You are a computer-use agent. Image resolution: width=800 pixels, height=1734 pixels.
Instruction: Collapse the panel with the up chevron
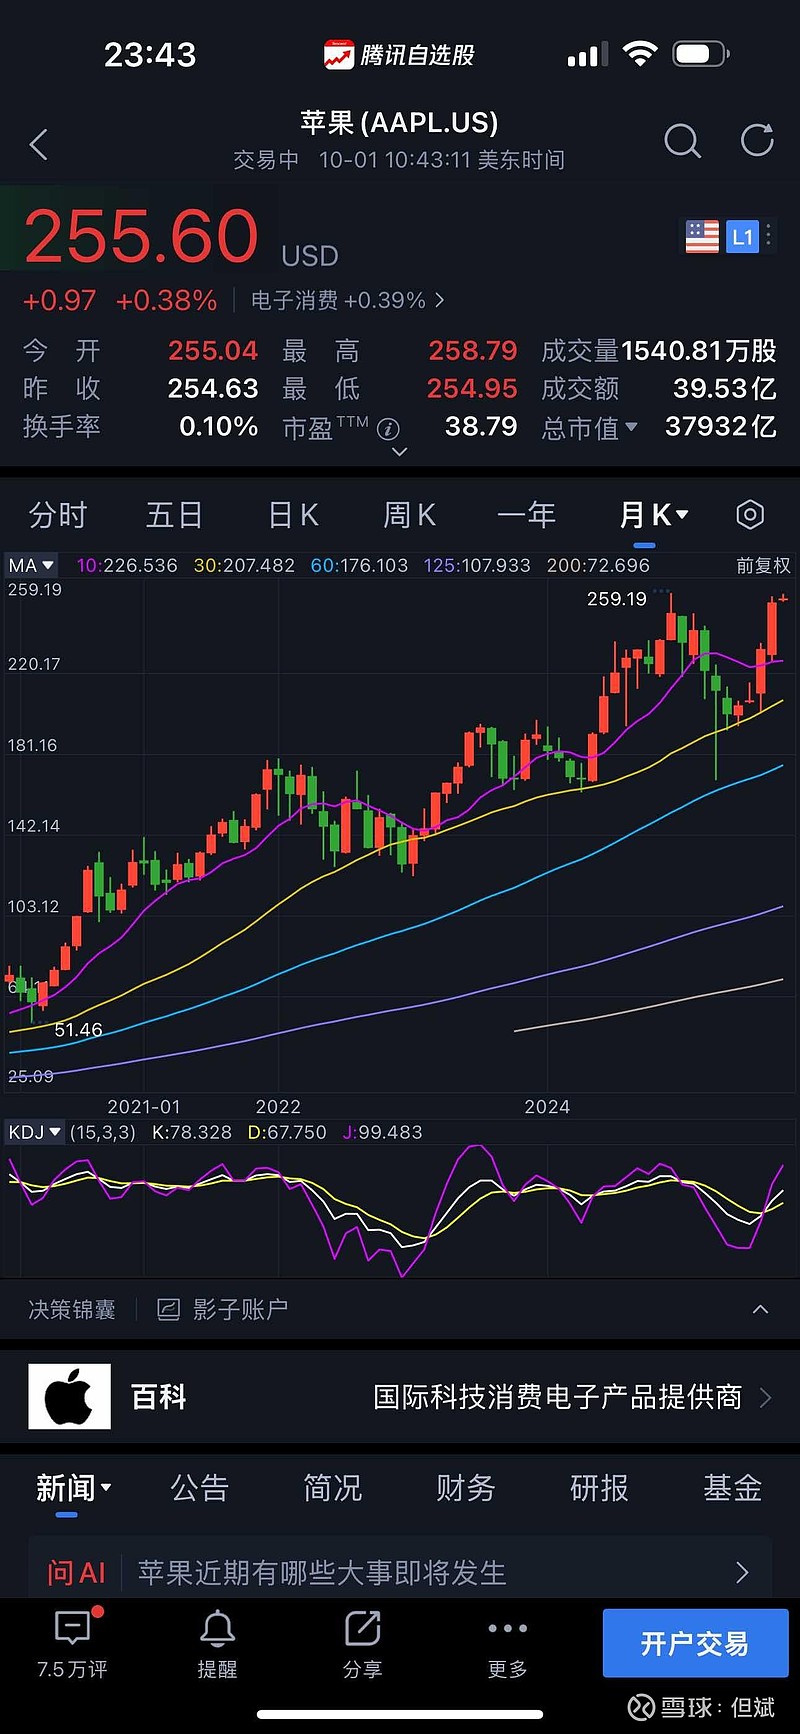(x=760, y=1309)
